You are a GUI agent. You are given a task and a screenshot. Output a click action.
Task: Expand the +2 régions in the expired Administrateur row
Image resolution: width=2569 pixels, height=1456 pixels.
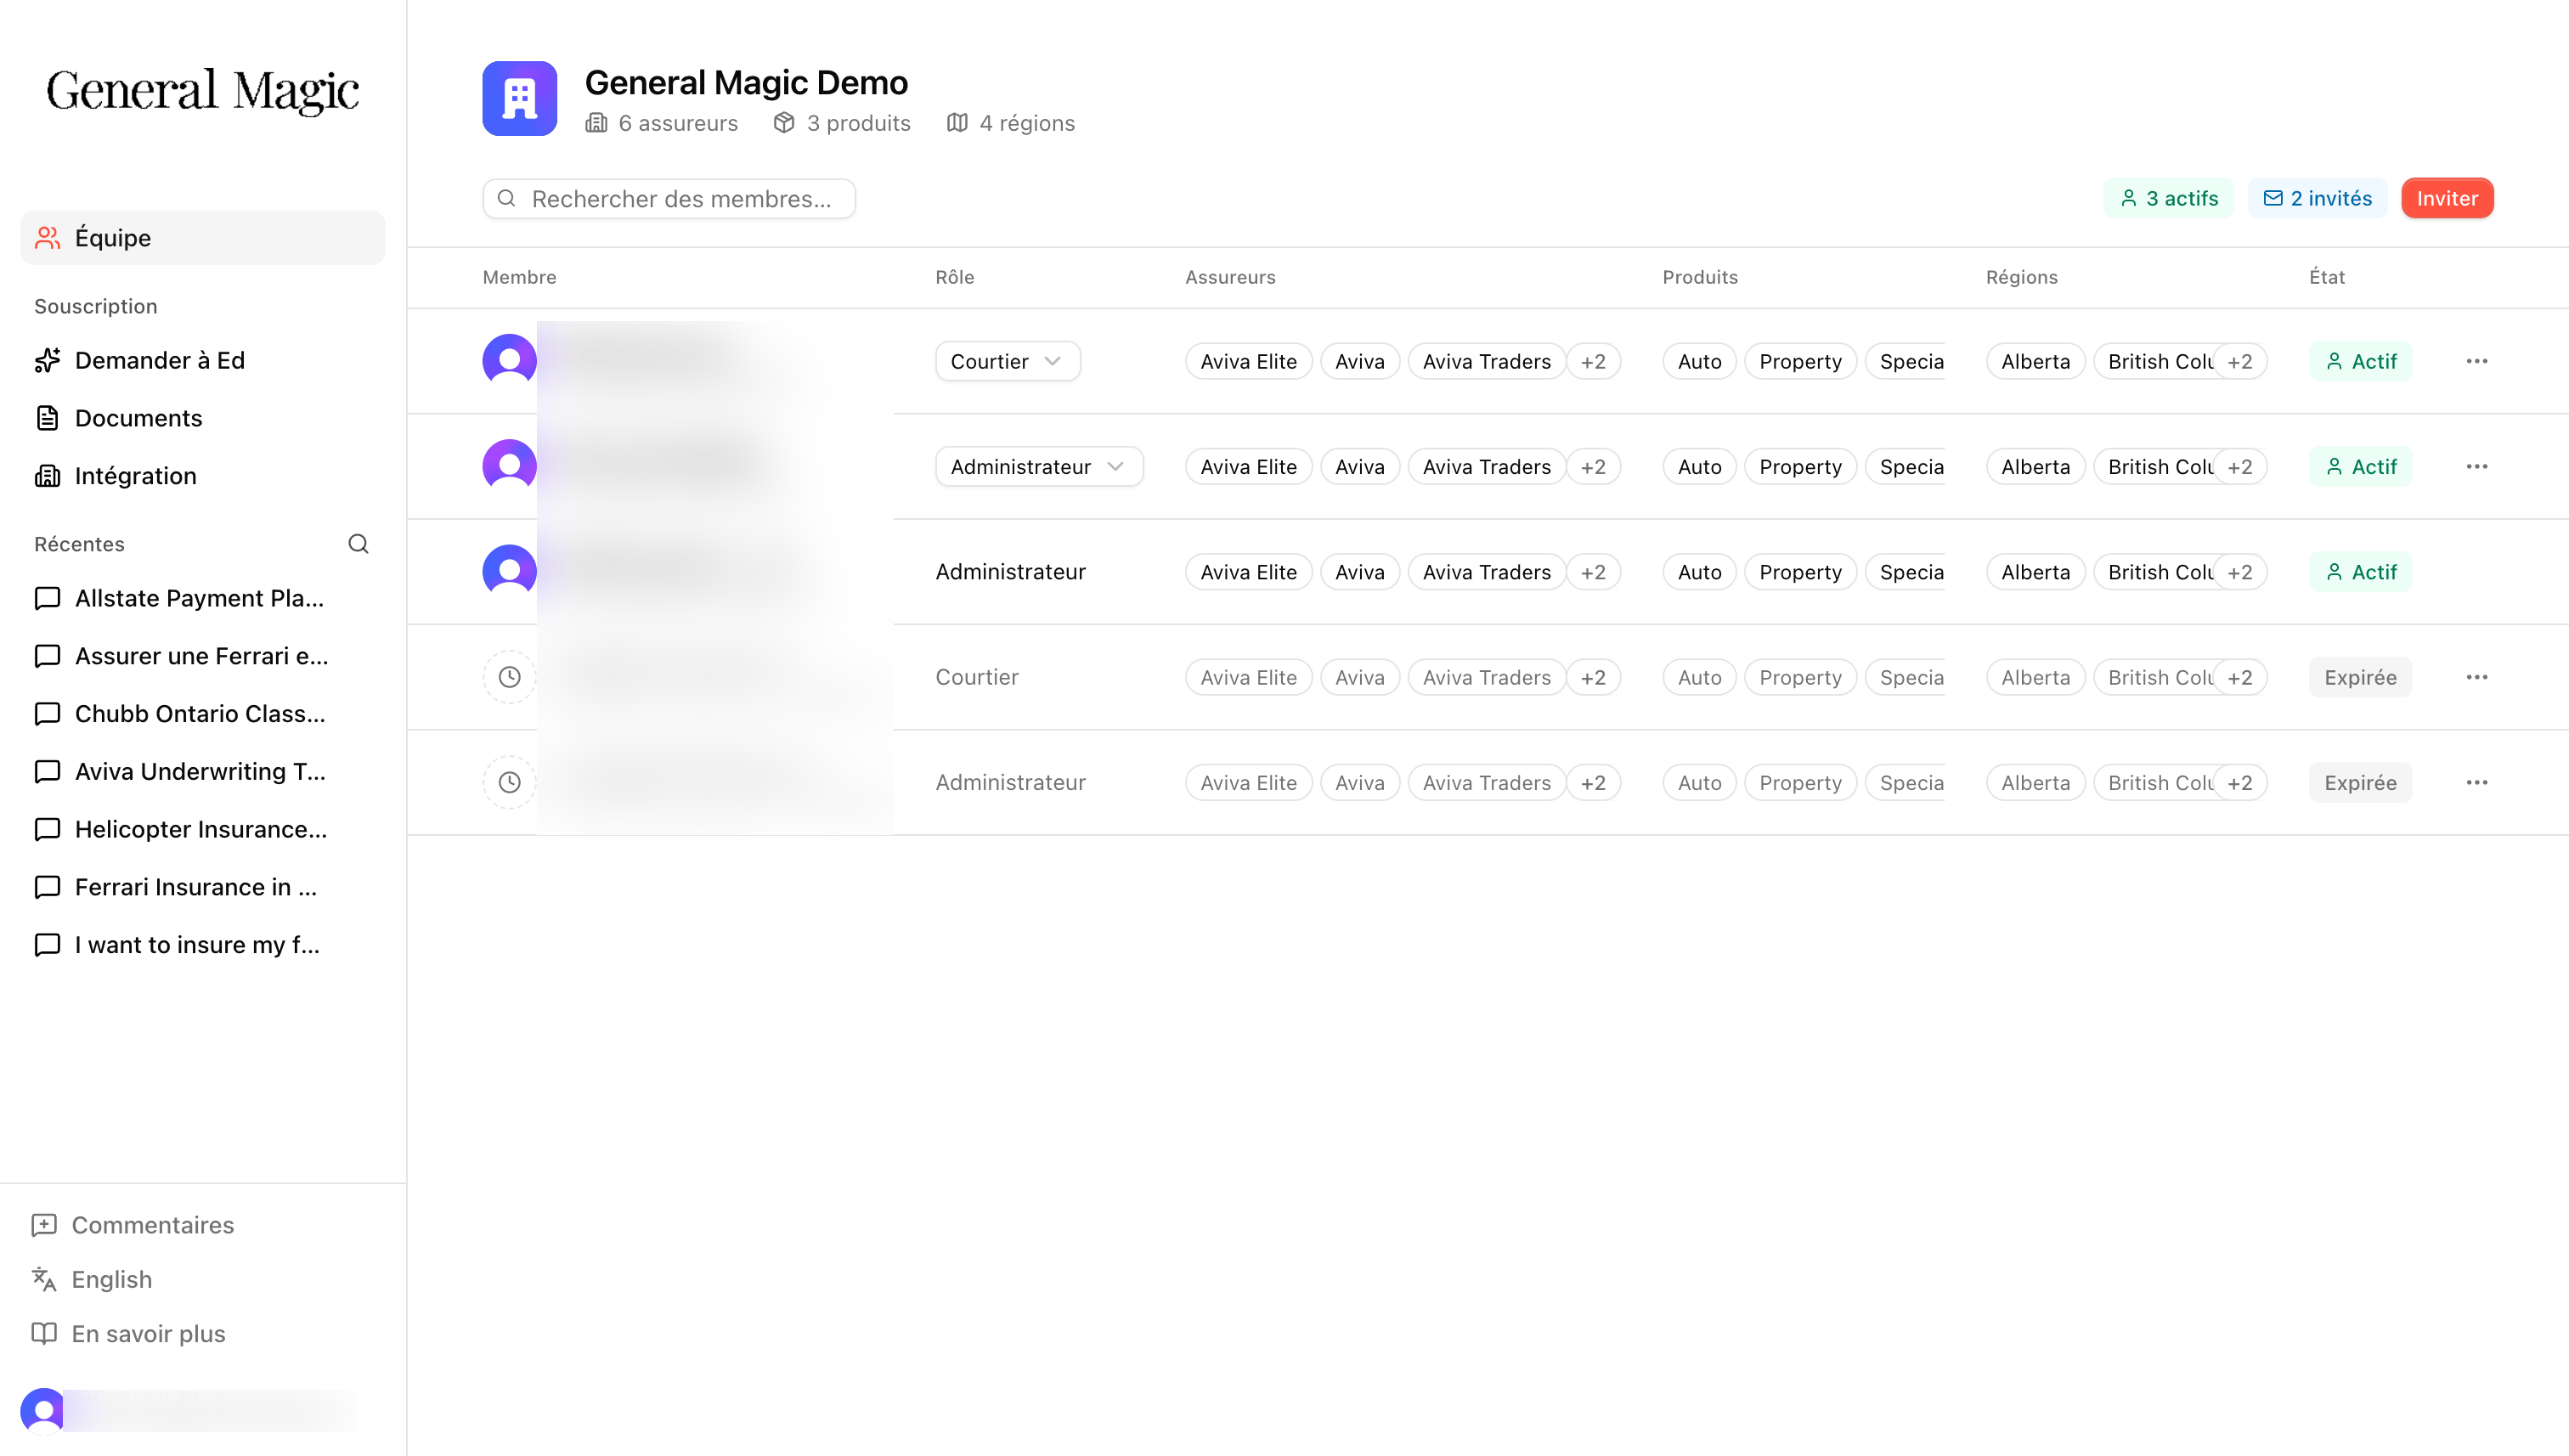pos(2240,782)
